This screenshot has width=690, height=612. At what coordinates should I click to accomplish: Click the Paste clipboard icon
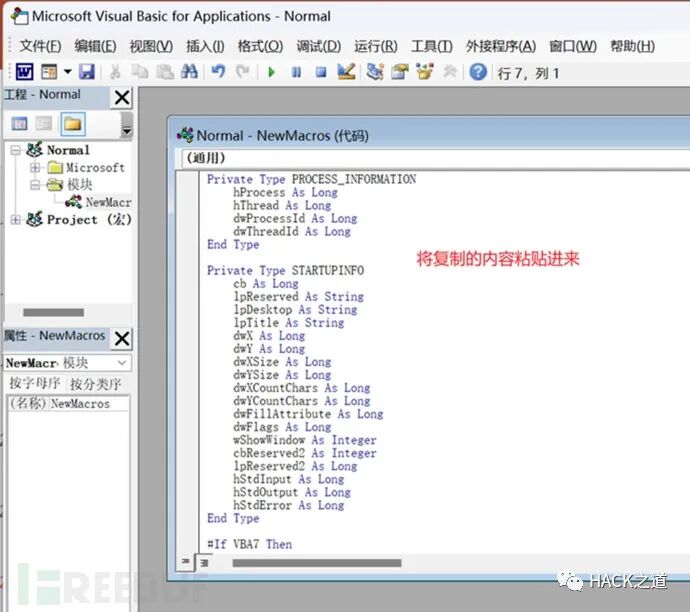tap(165, 72)
